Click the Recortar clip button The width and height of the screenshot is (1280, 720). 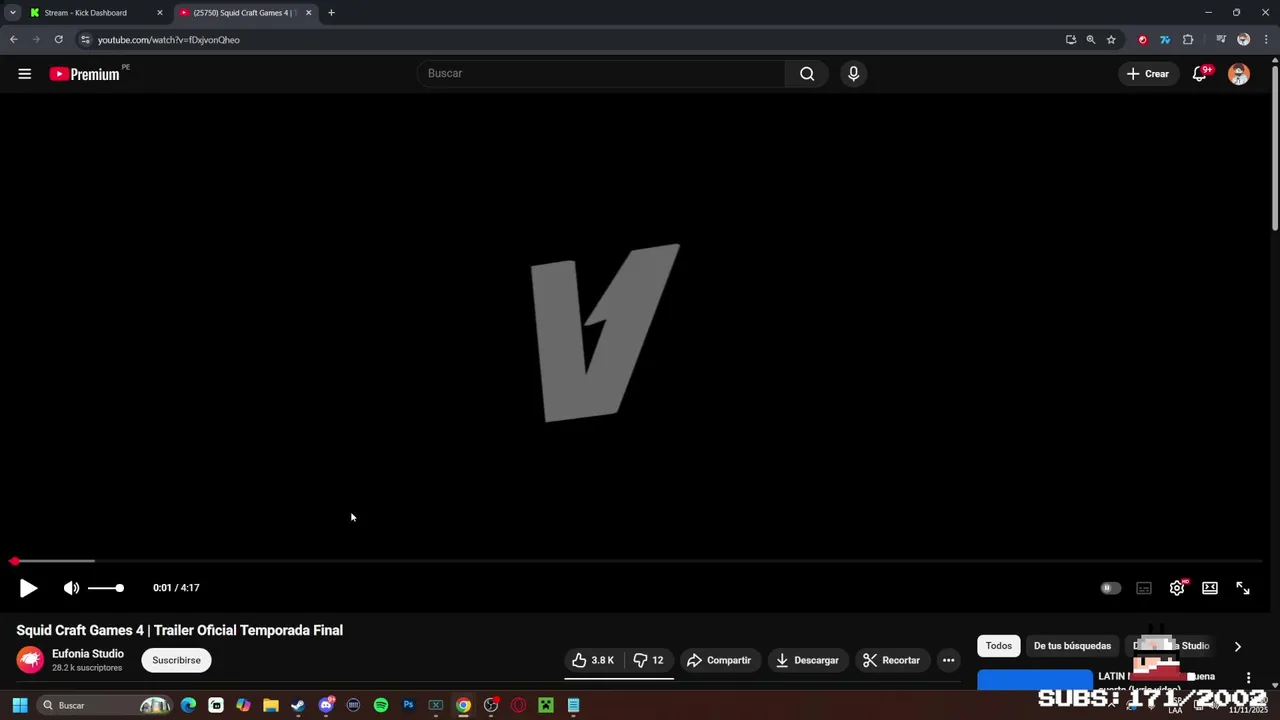(891, 660)
